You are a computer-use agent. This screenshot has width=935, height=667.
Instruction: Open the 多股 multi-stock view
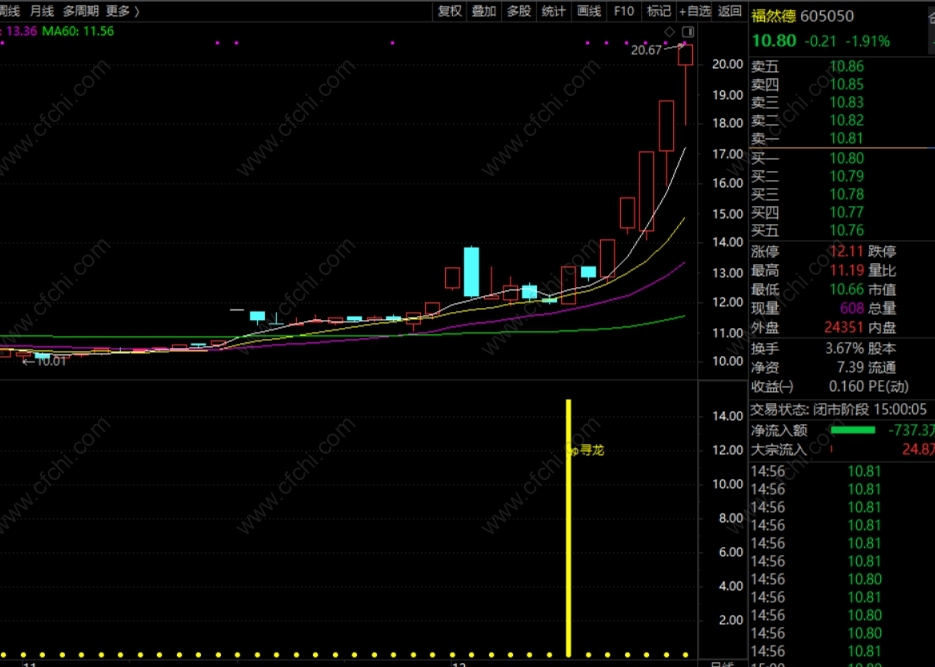pyautogui.click(x=519, y=11)
